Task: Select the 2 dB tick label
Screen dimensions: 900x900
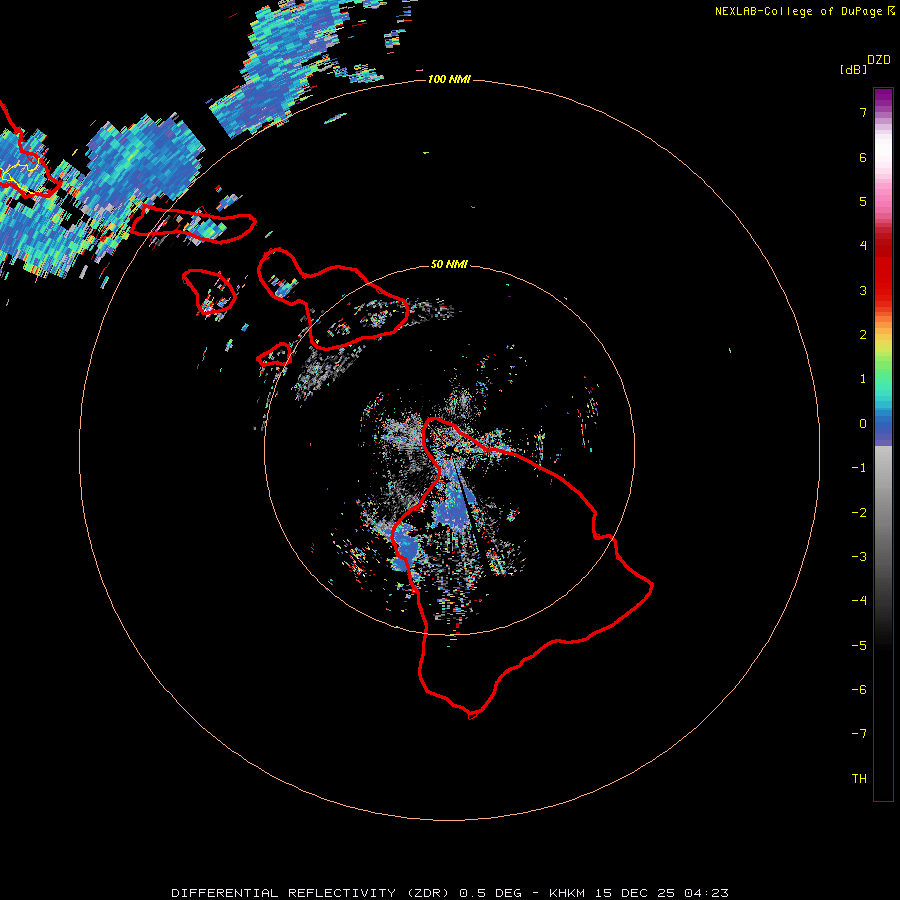Action: (x=863, y=335)
